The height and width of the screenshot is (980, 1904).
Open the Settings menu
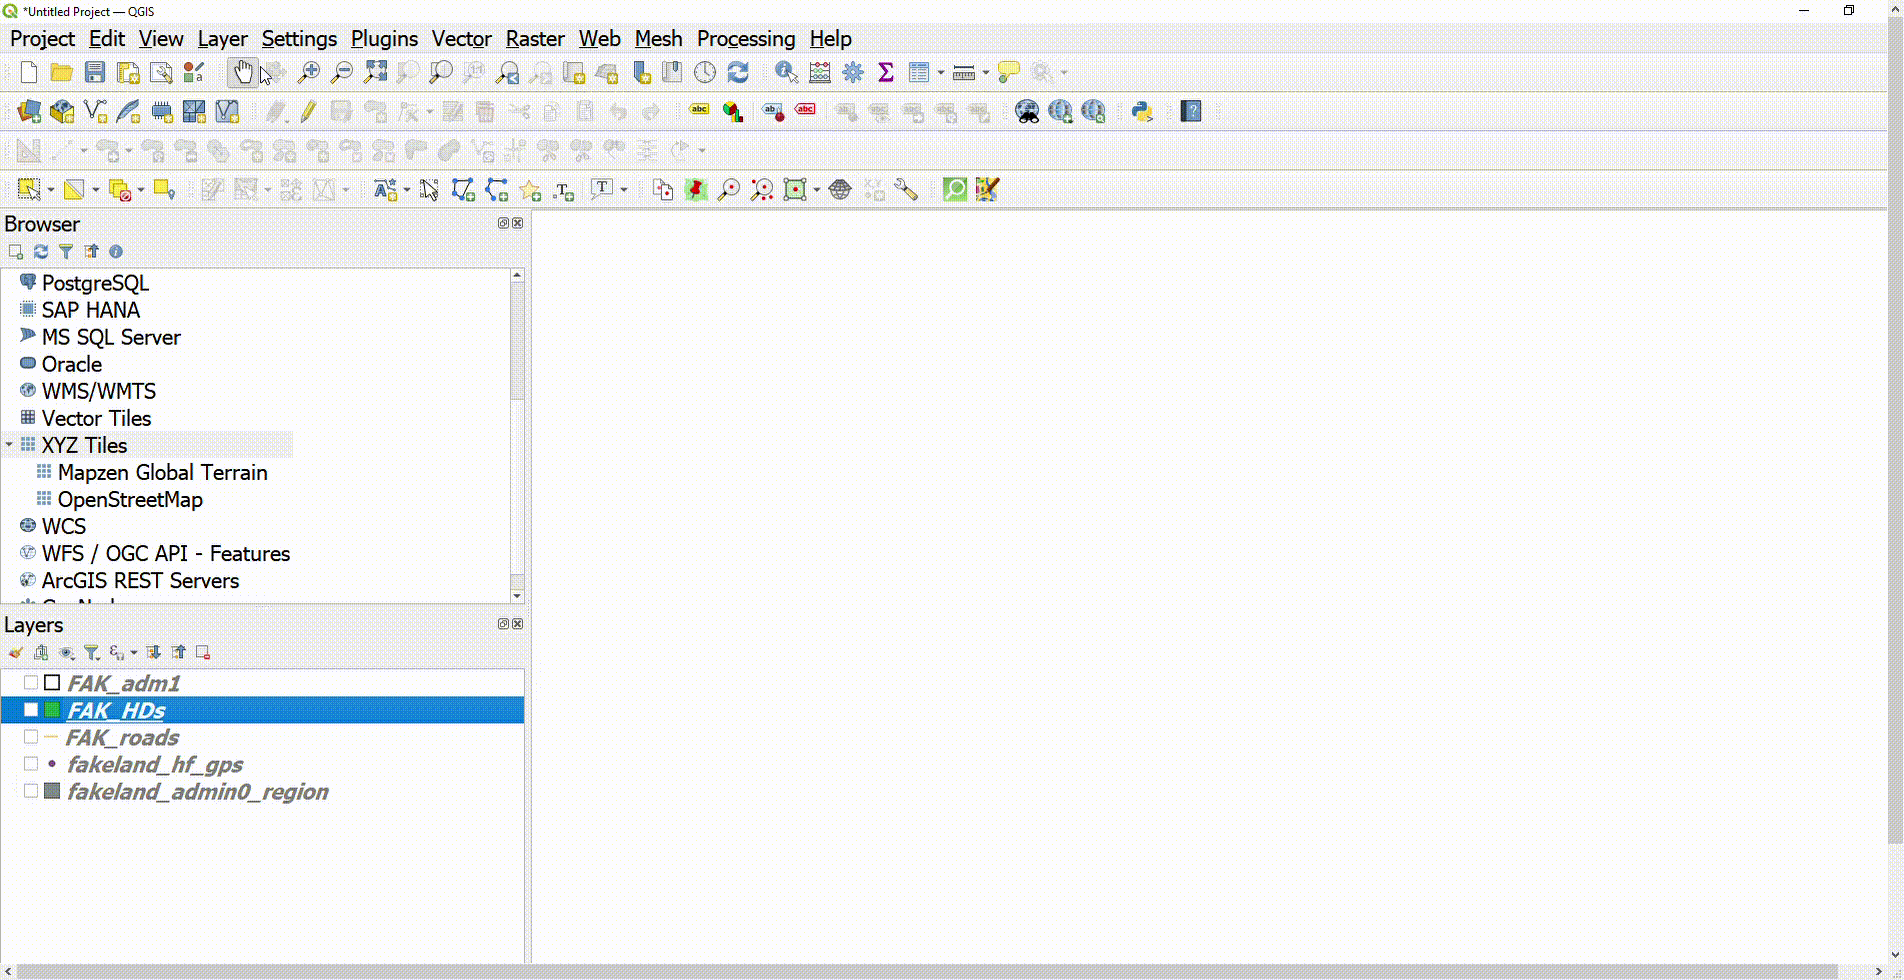point(299,39)
